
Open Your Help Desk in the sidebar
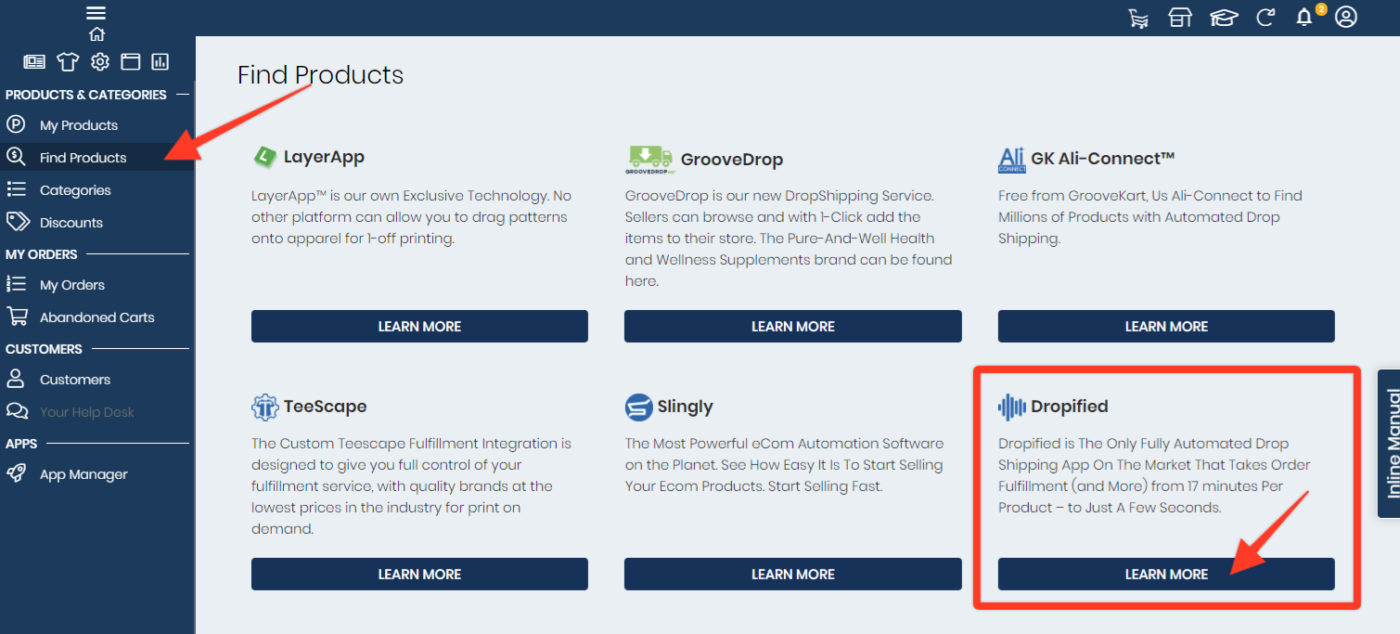97,412
